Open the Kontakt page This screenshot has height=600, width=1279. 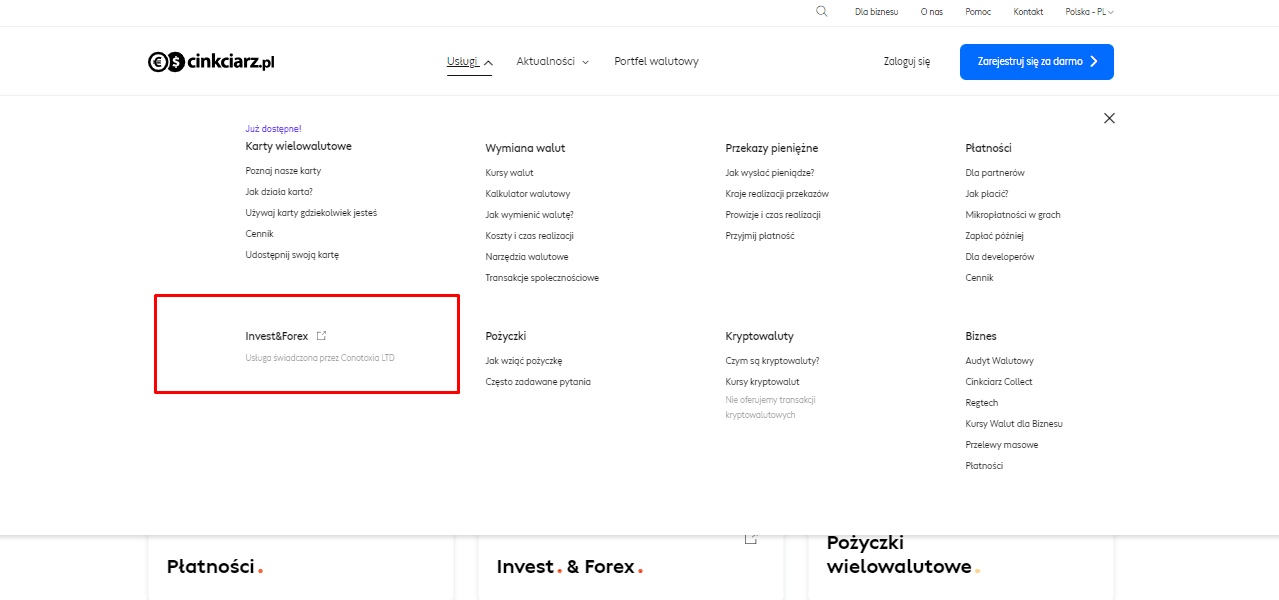1028,12
